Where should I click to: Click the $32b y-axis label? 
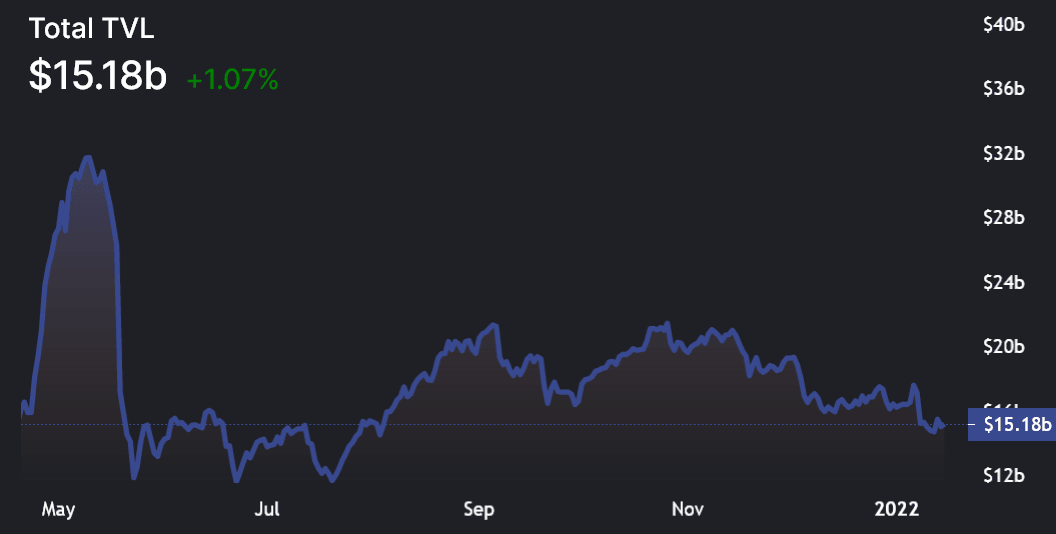[x=1004, y=154]
